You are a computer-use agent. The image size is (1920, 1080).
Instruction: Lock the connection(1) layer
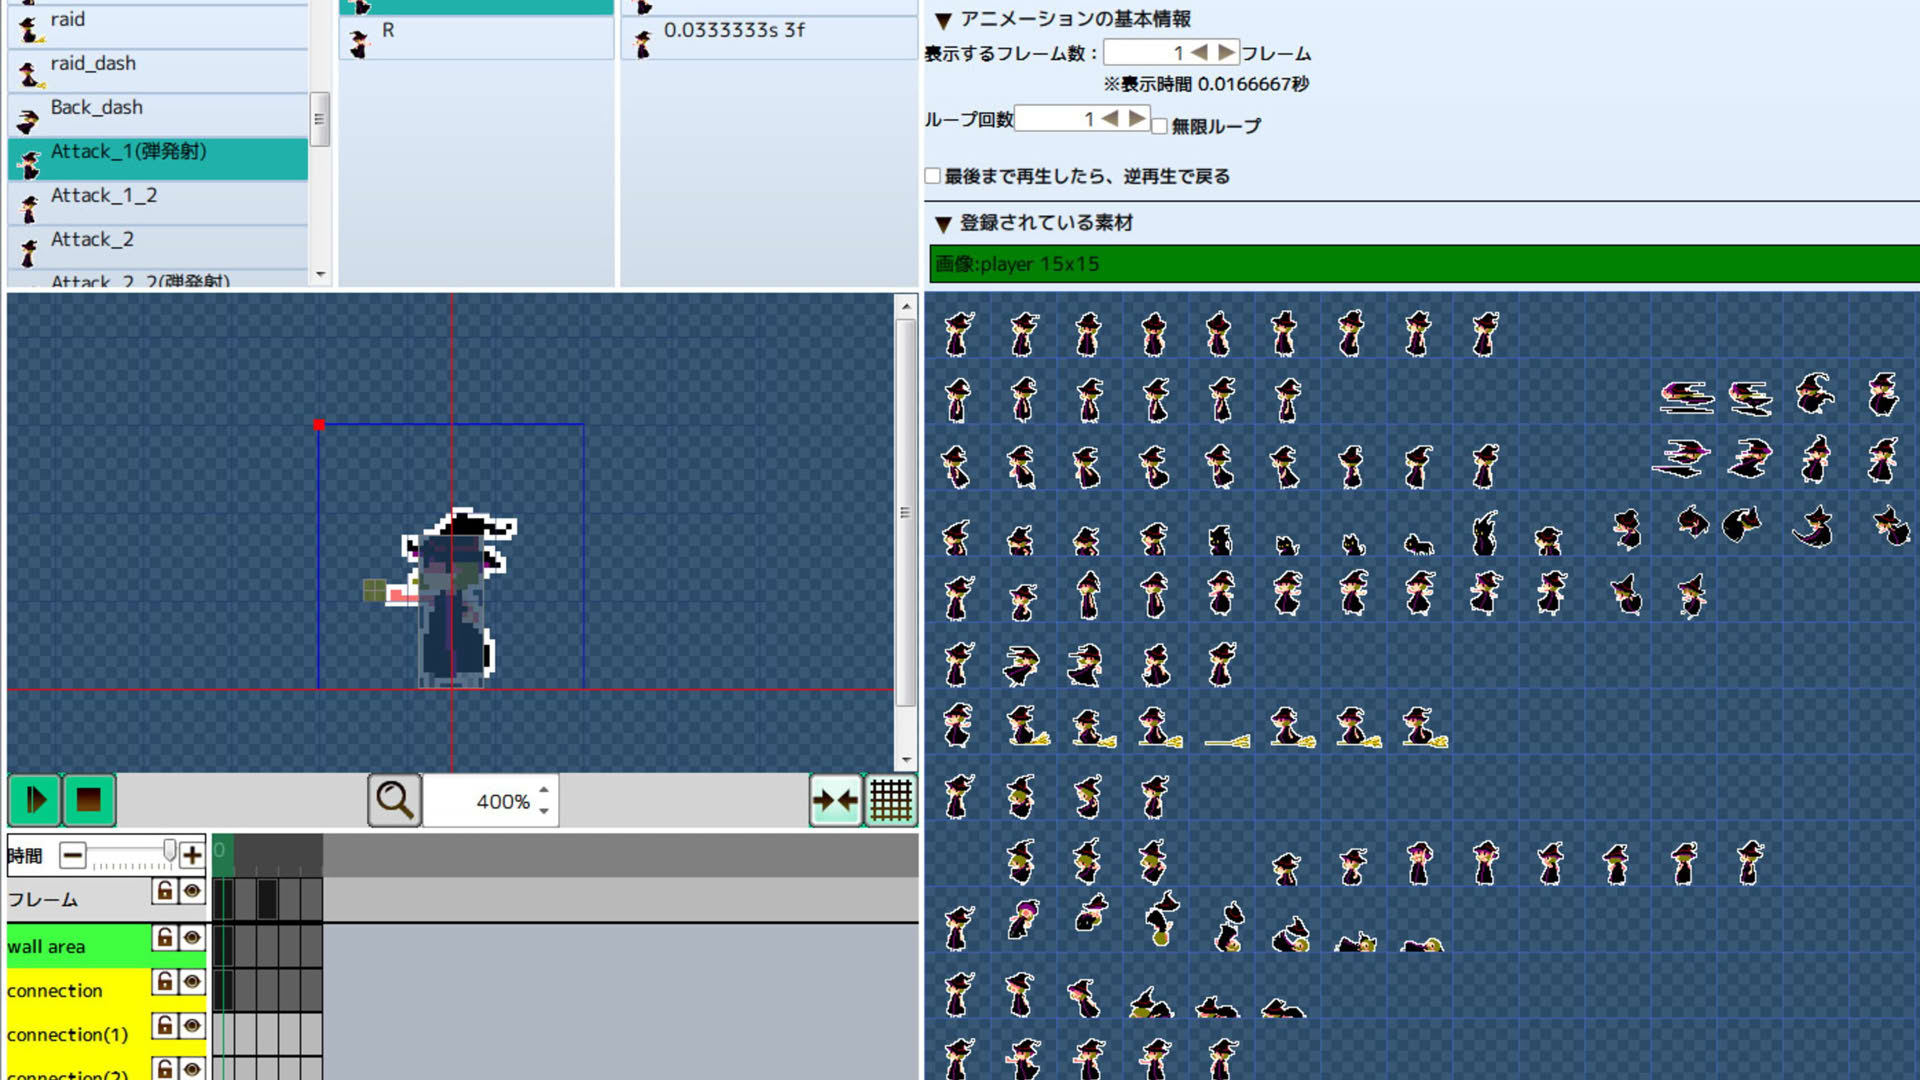[165, 1026]
